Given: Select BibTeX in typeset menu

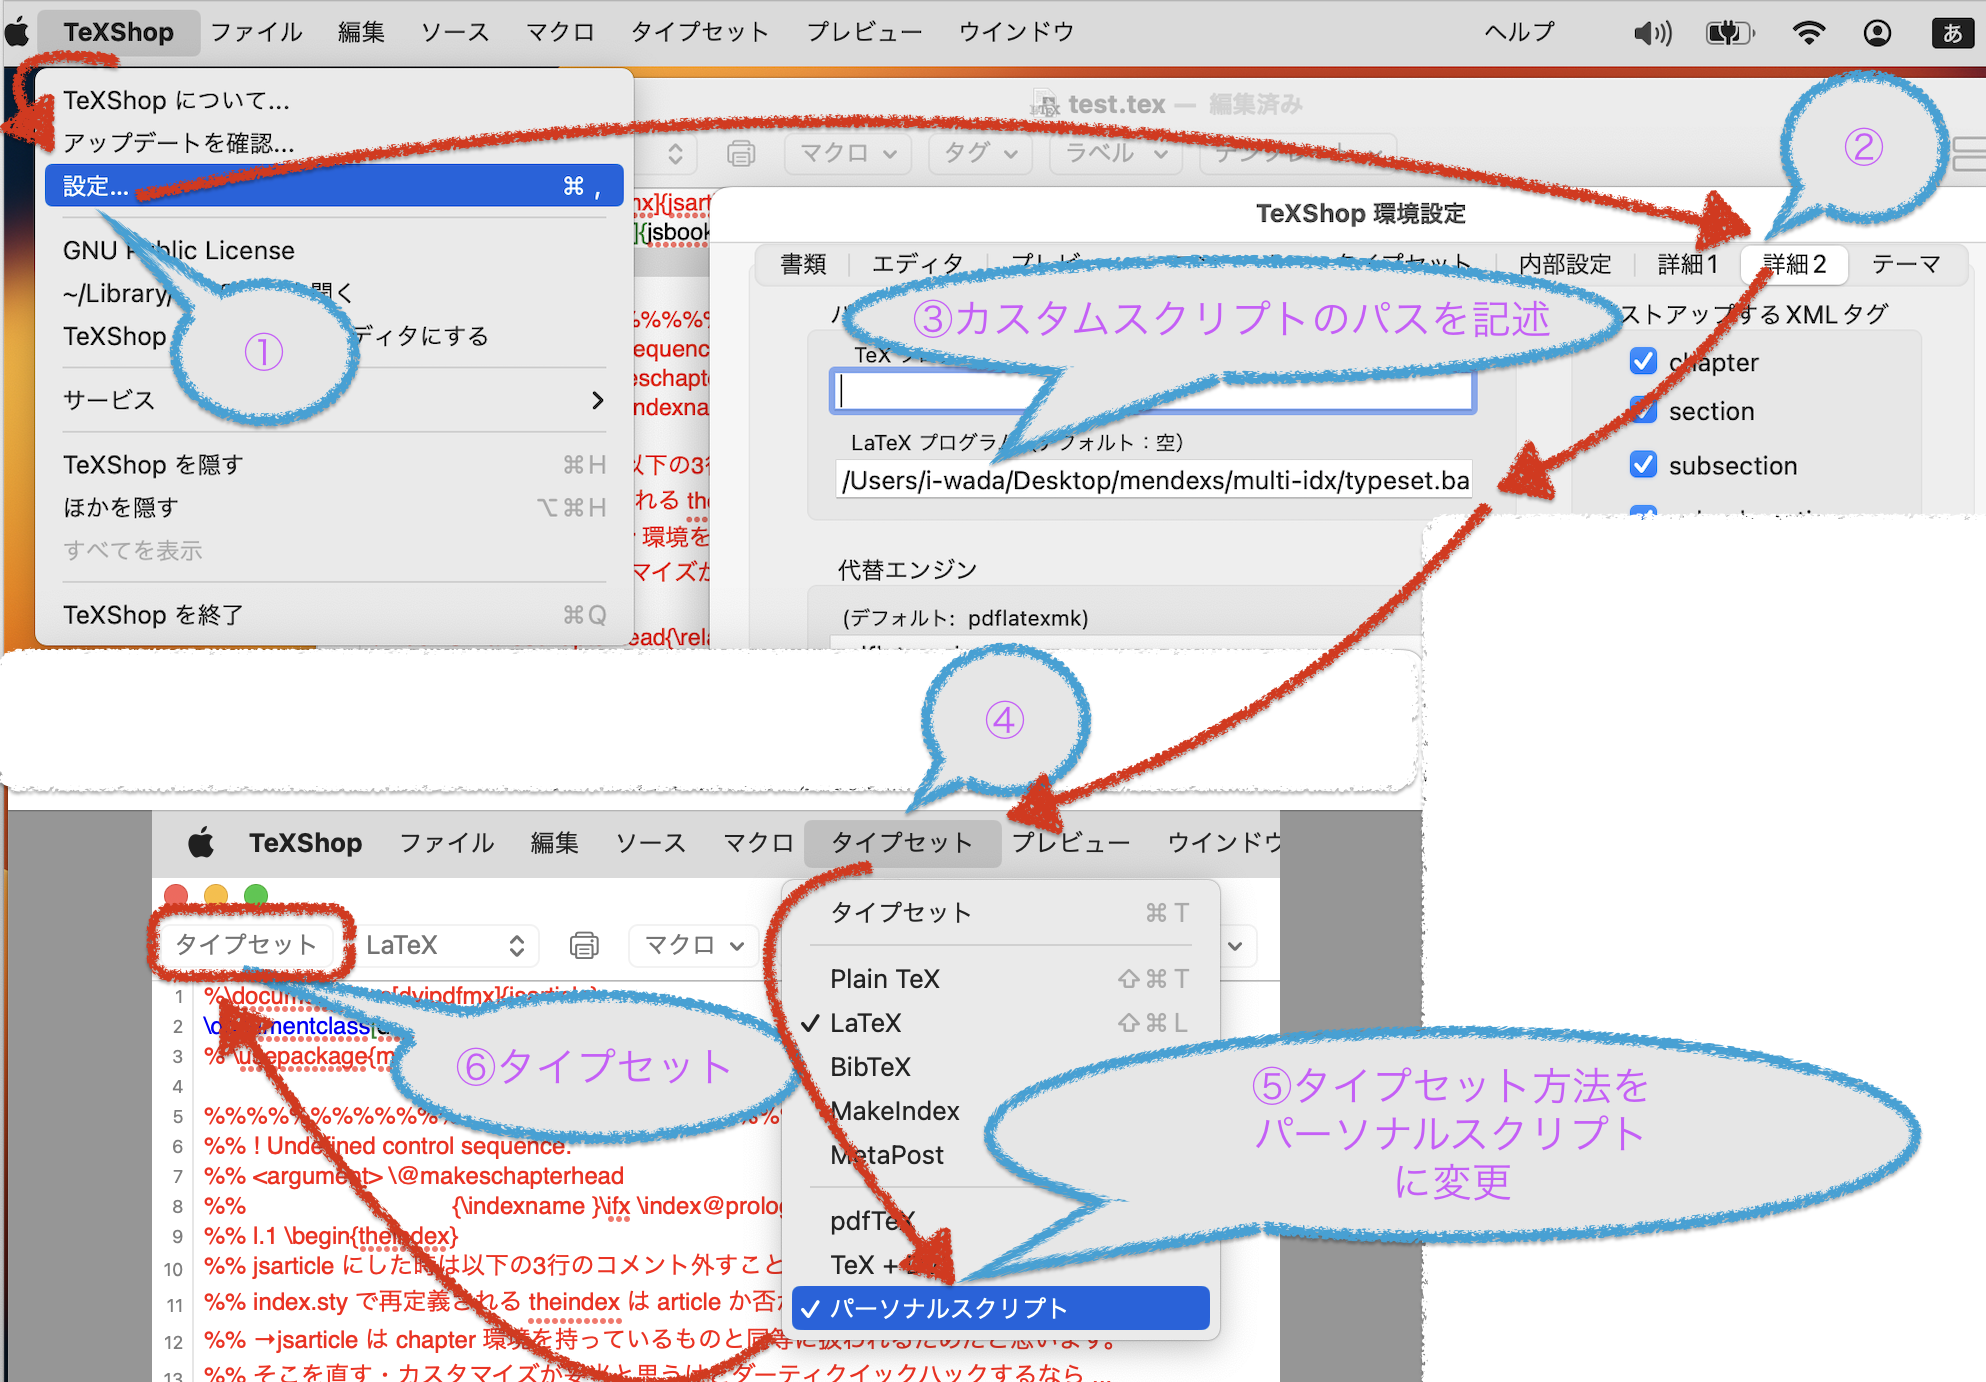Looking at the screenshot, I should pyautogui.click(x=1000, y=1067).
